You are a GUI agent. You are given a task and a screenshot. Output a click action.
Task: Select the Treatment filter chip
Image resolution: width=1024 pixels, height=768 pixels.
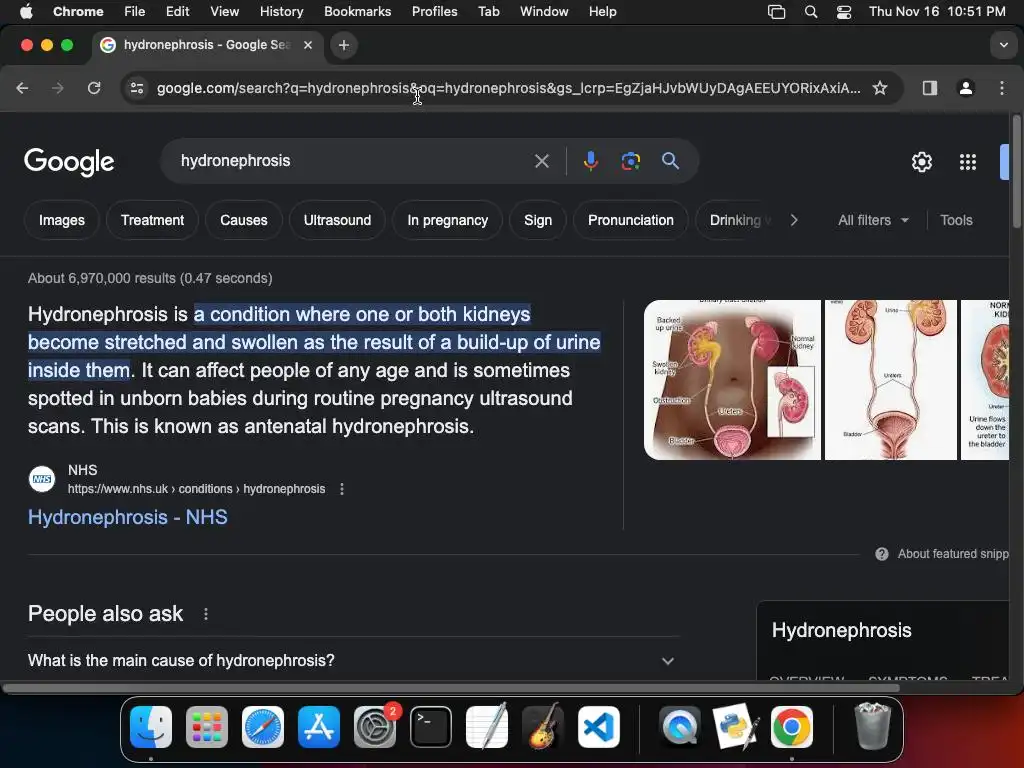click(152, 220)
